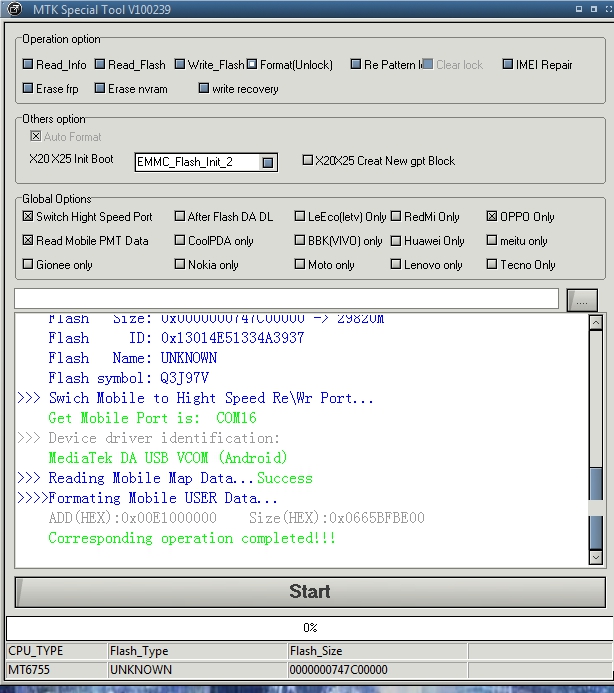The height and width of the screenshot is (693, 614).
Task: Click 'Device driver identification:' log line
Action: coord(149,438)
